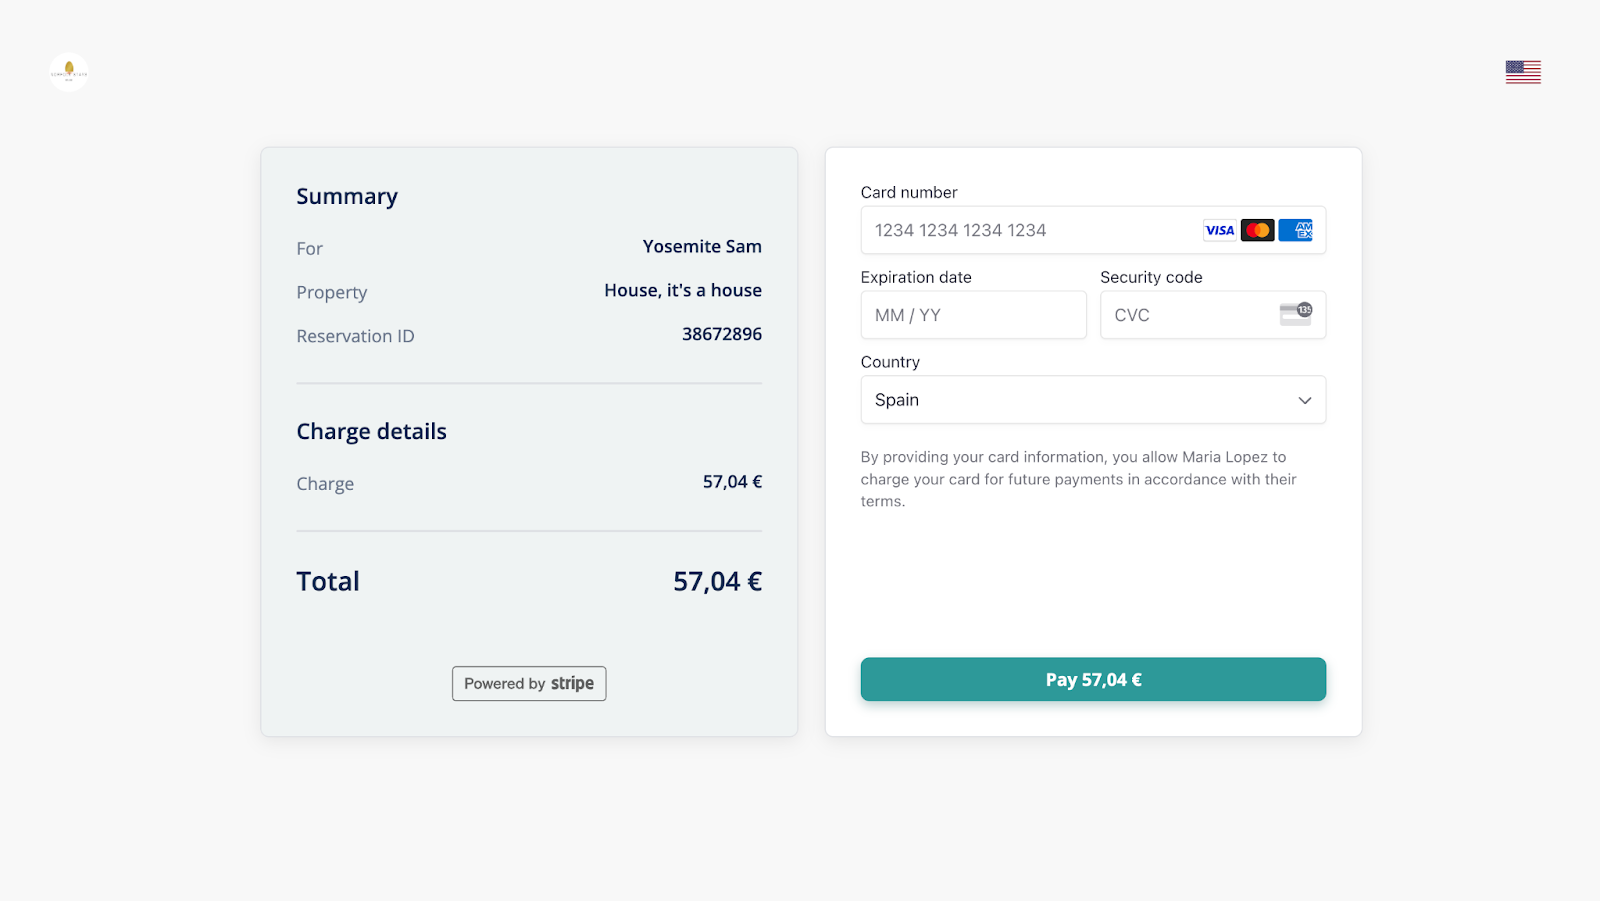Screen dimensions: 1600x901
Task: Click the guest name Yosemite Sam
Action: click(x=702, y=247)
